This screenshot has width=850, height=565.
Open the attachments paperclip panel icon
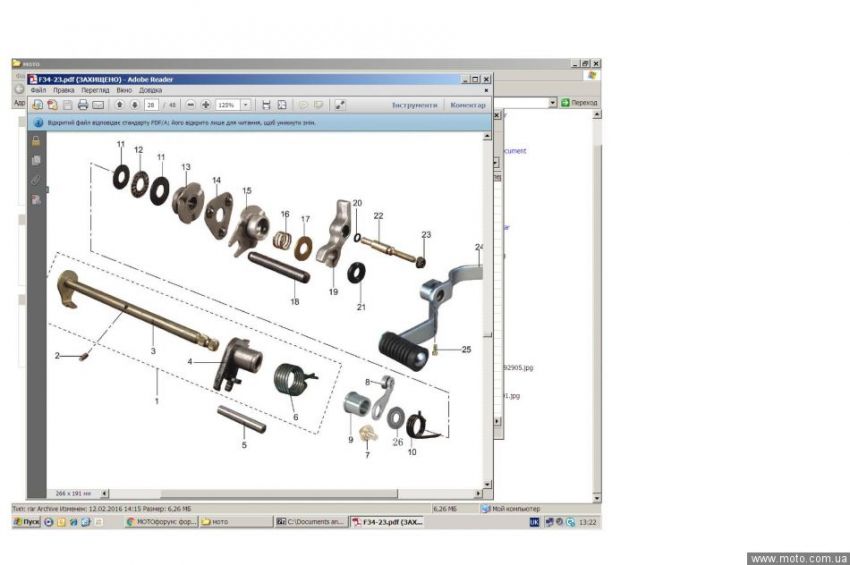36,180
